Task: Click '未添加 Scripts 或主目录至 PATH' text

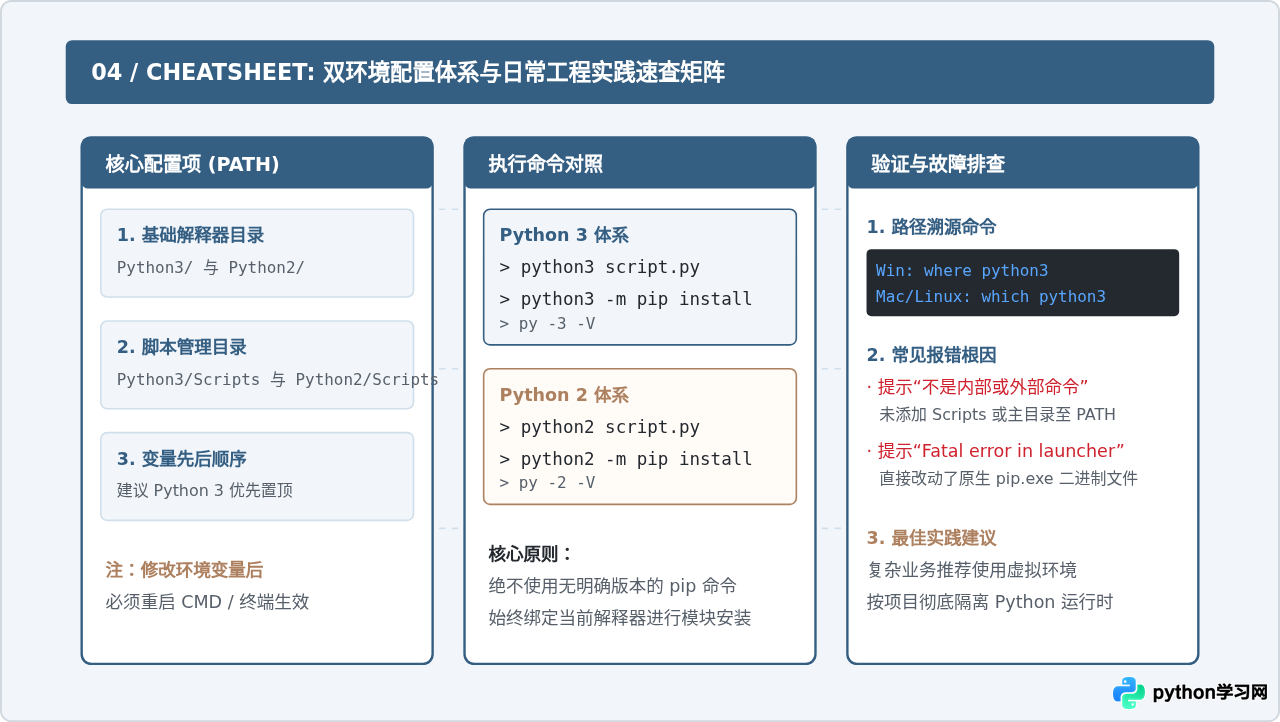Action: [997, 415]
